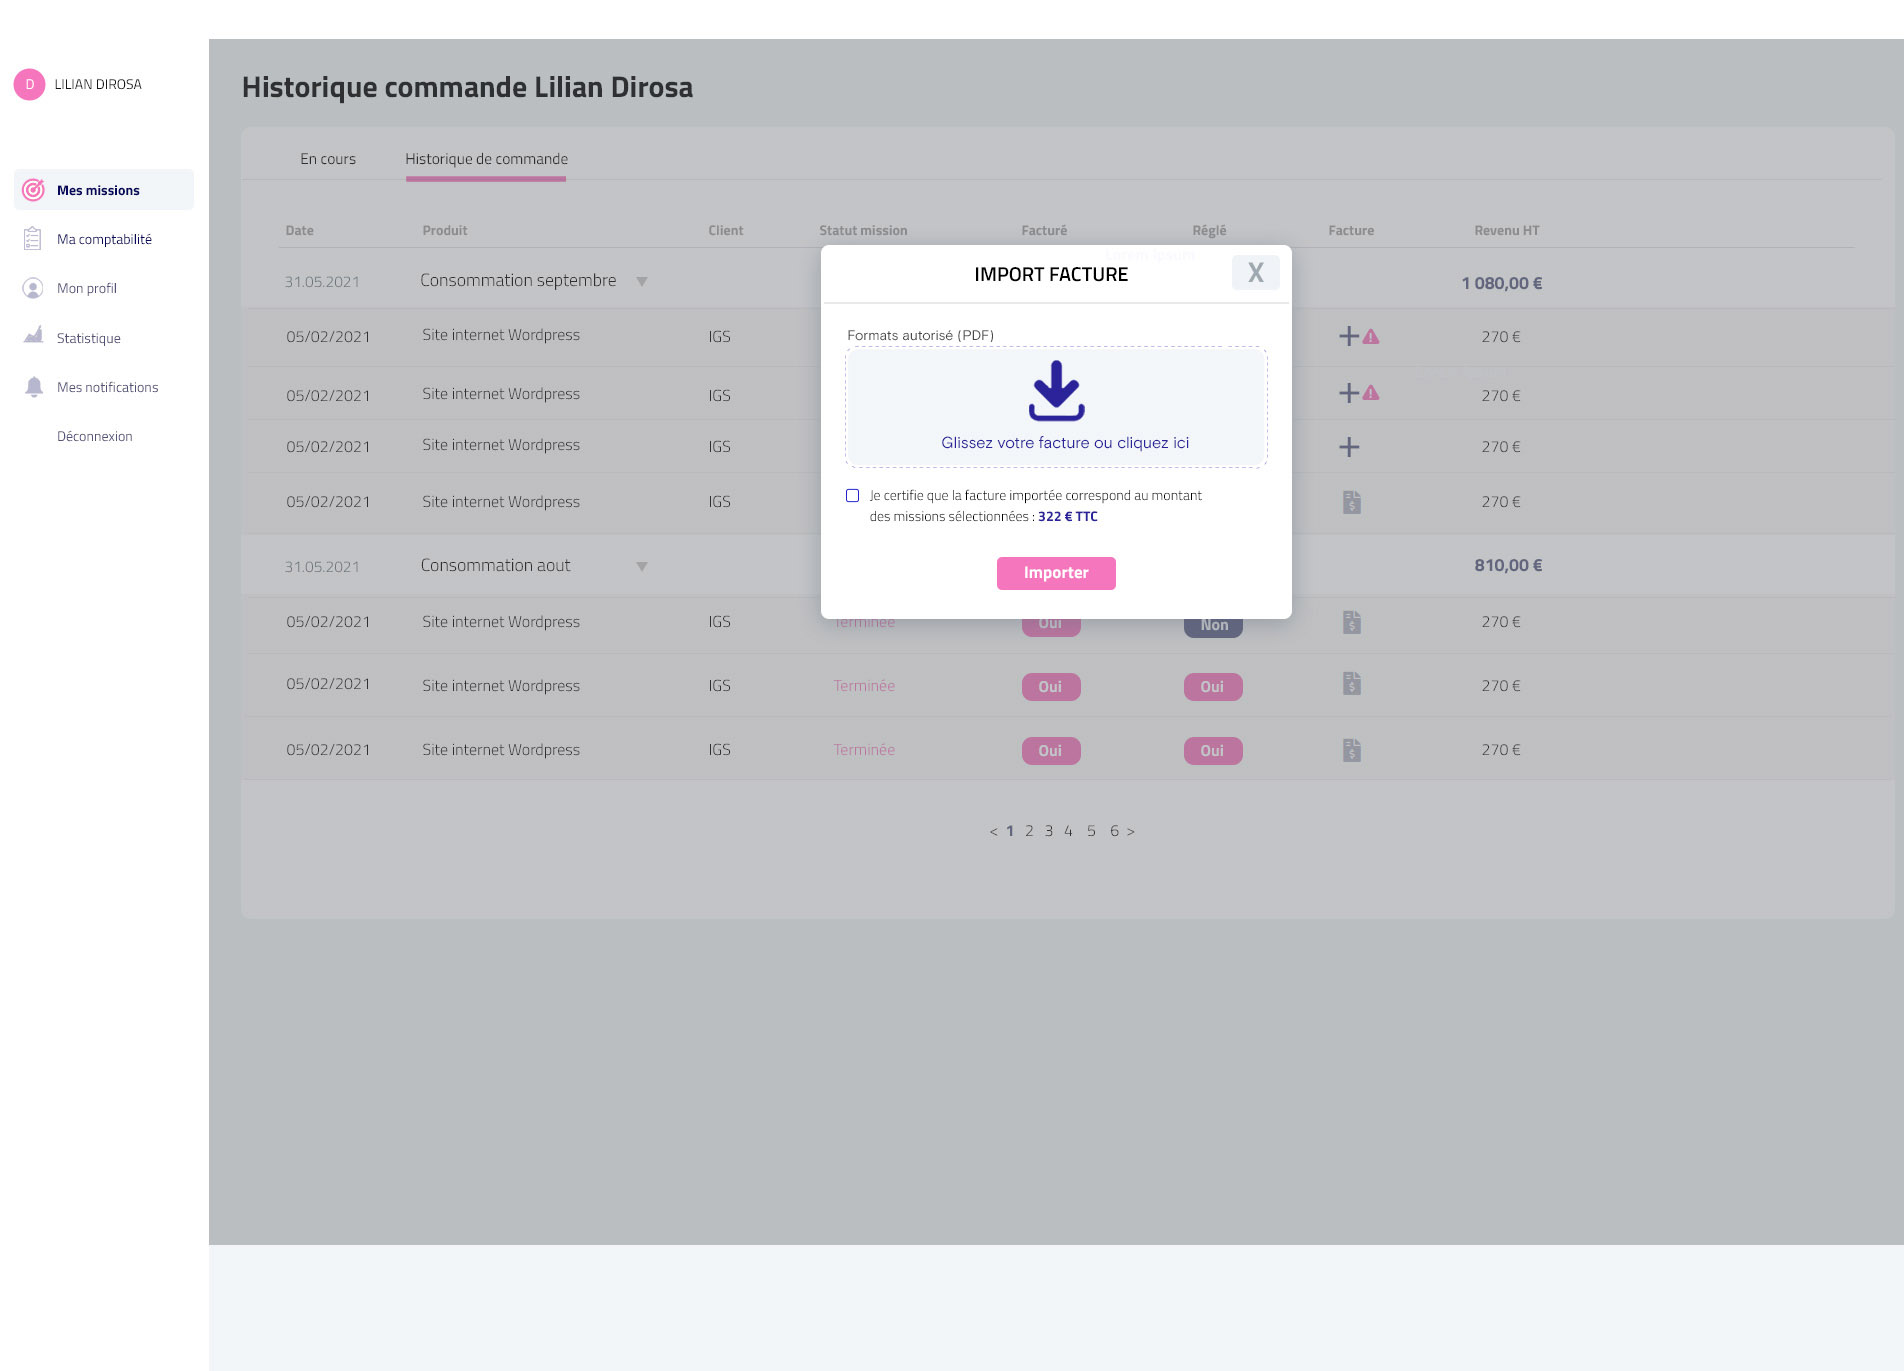Click Déconnexion in the sidebar
1904x1371 pixels.
(95, 436)
